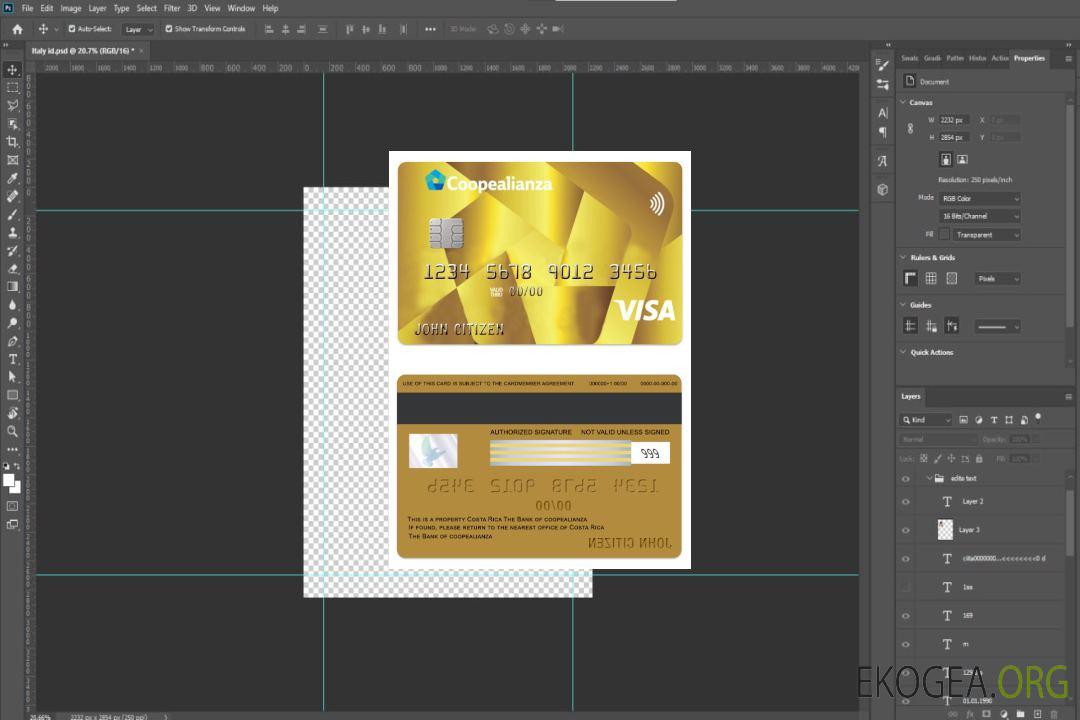Open the layer filter Kind dropdown
Viewport: 1080px width, 720px height.
(926, 420)
